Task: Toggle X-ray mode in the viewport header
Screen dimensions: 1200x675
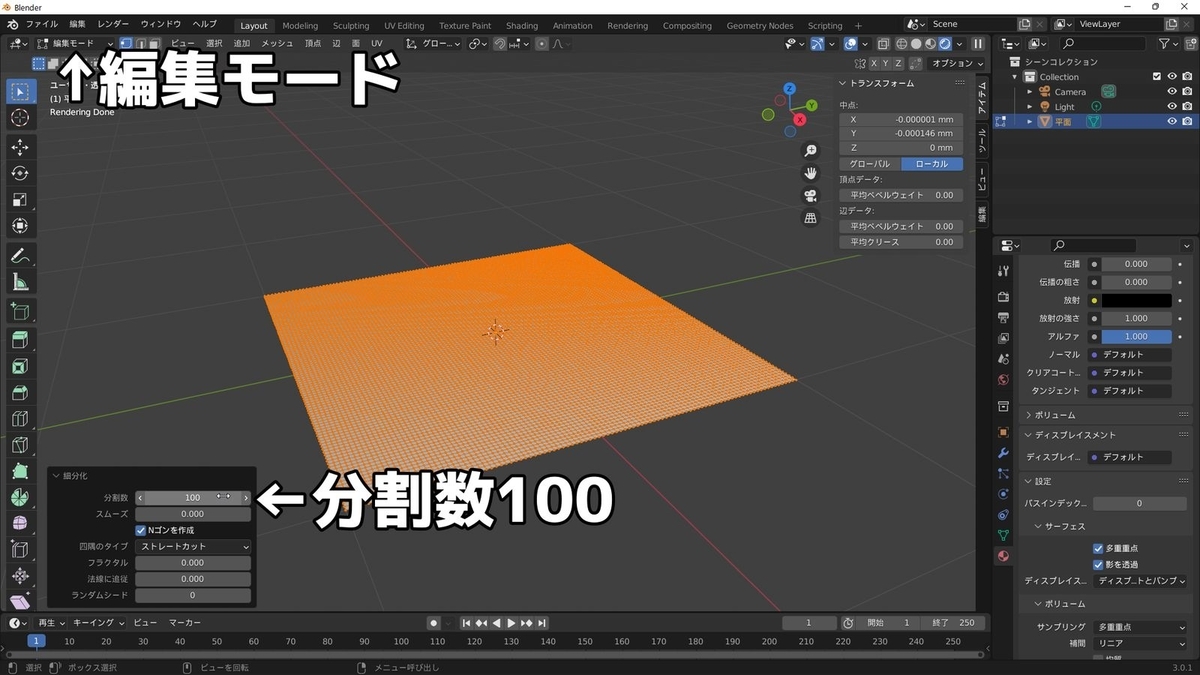Action: [883, 44]
